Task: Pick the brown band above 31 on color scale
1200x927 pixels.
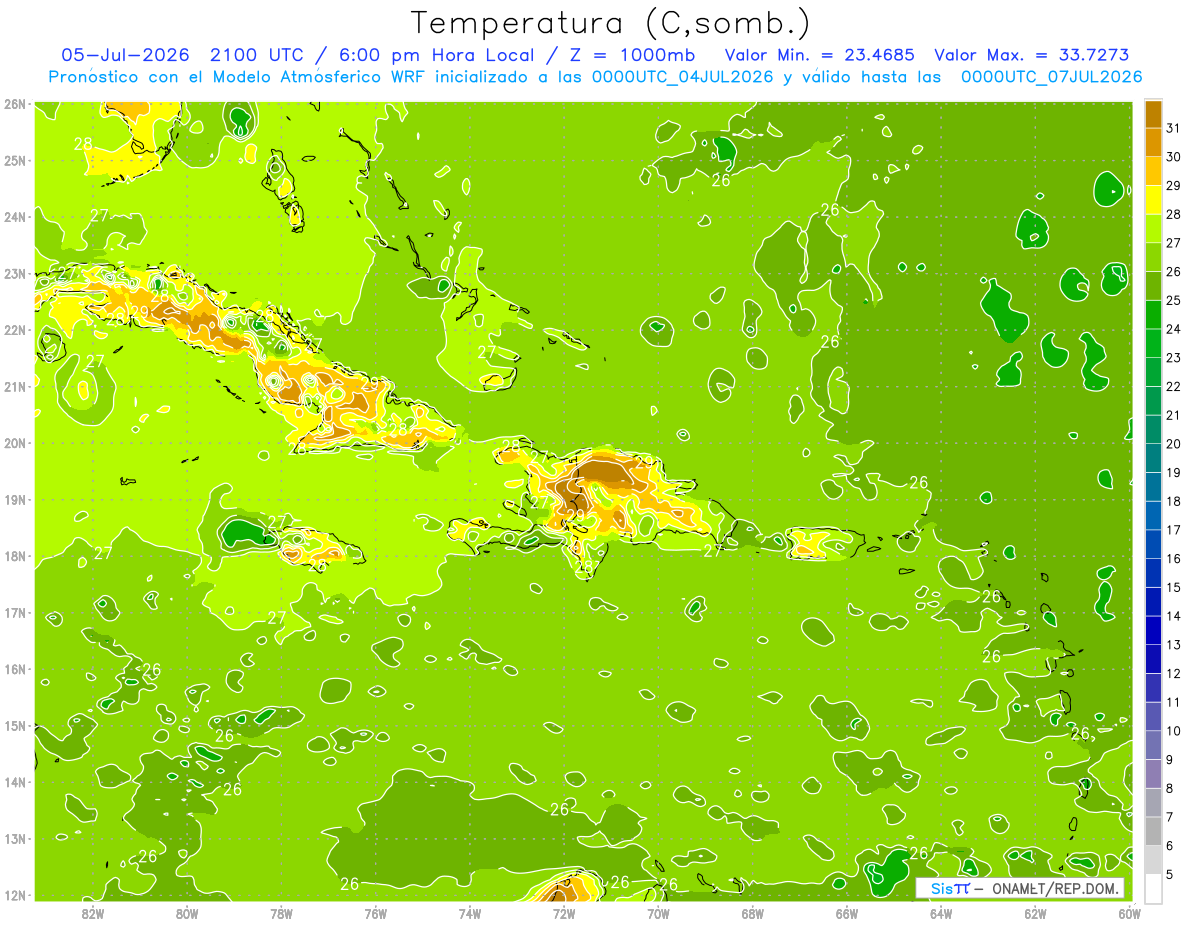Action: tap(1153, 113)
